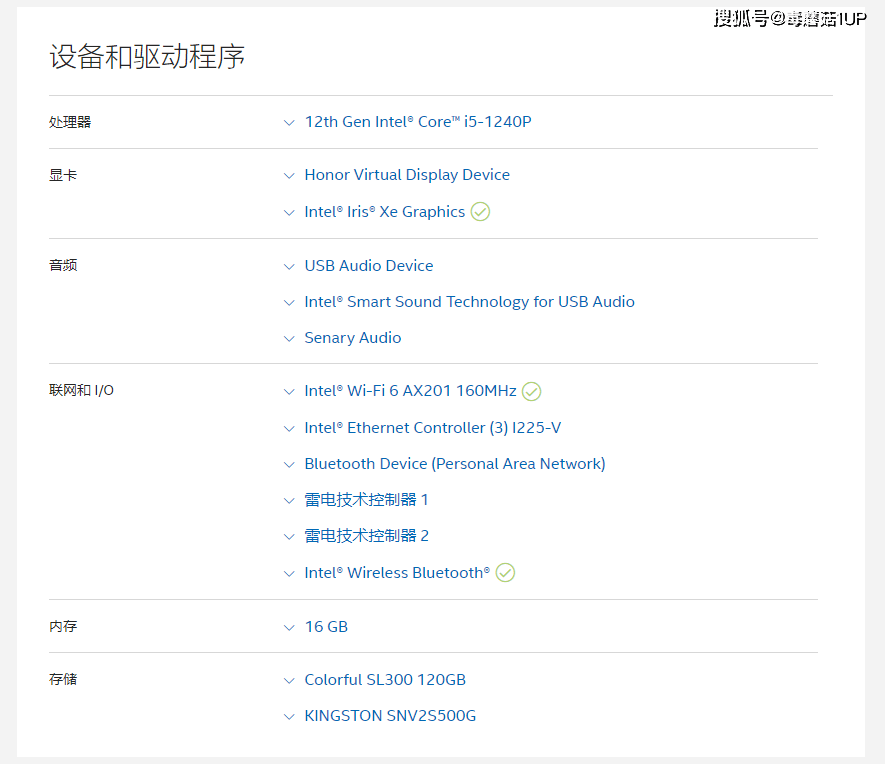Select the 联网和 I/O category label

click(81, 390)
